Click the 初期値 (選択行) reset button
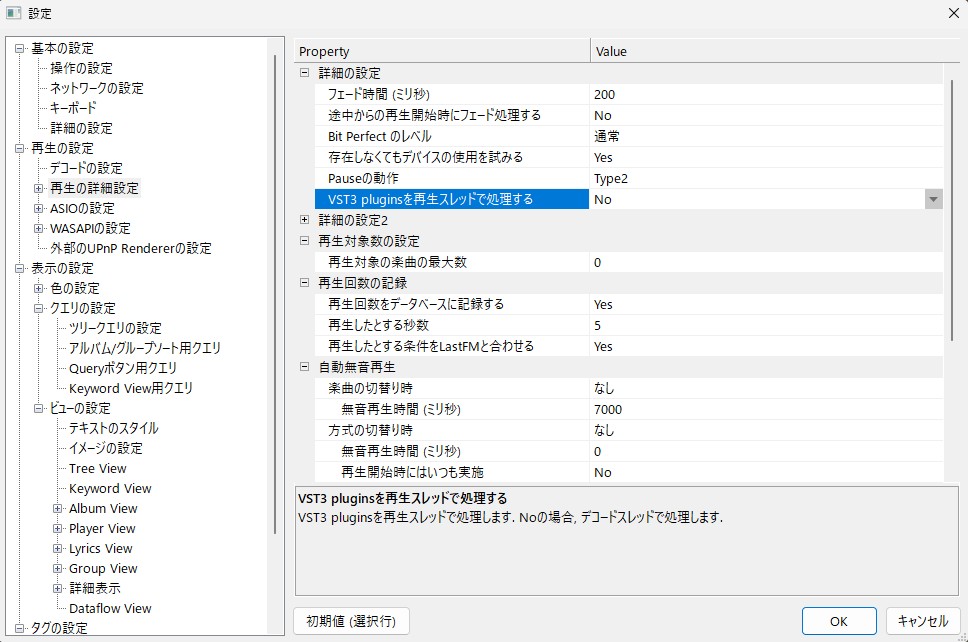The image size is (968, 642). [x=351, y=621]
